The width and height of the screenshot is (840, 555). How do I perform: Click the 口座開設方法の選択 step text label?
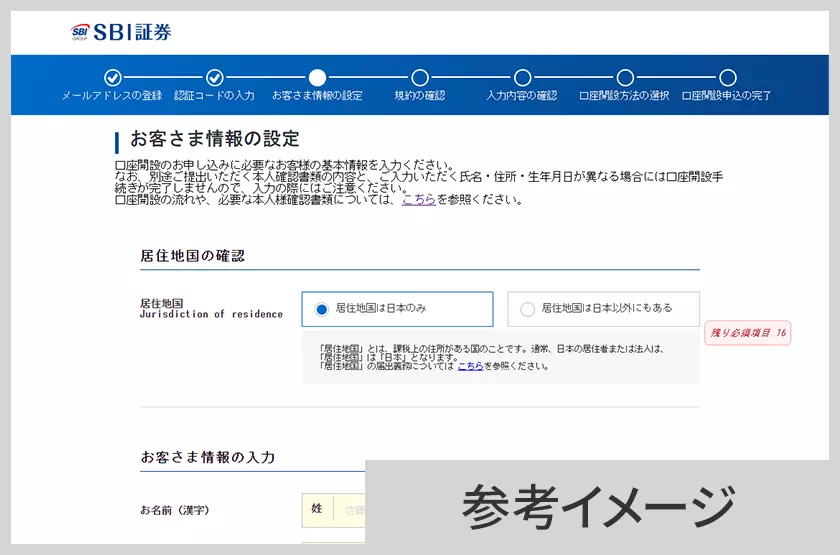point(624,96)
